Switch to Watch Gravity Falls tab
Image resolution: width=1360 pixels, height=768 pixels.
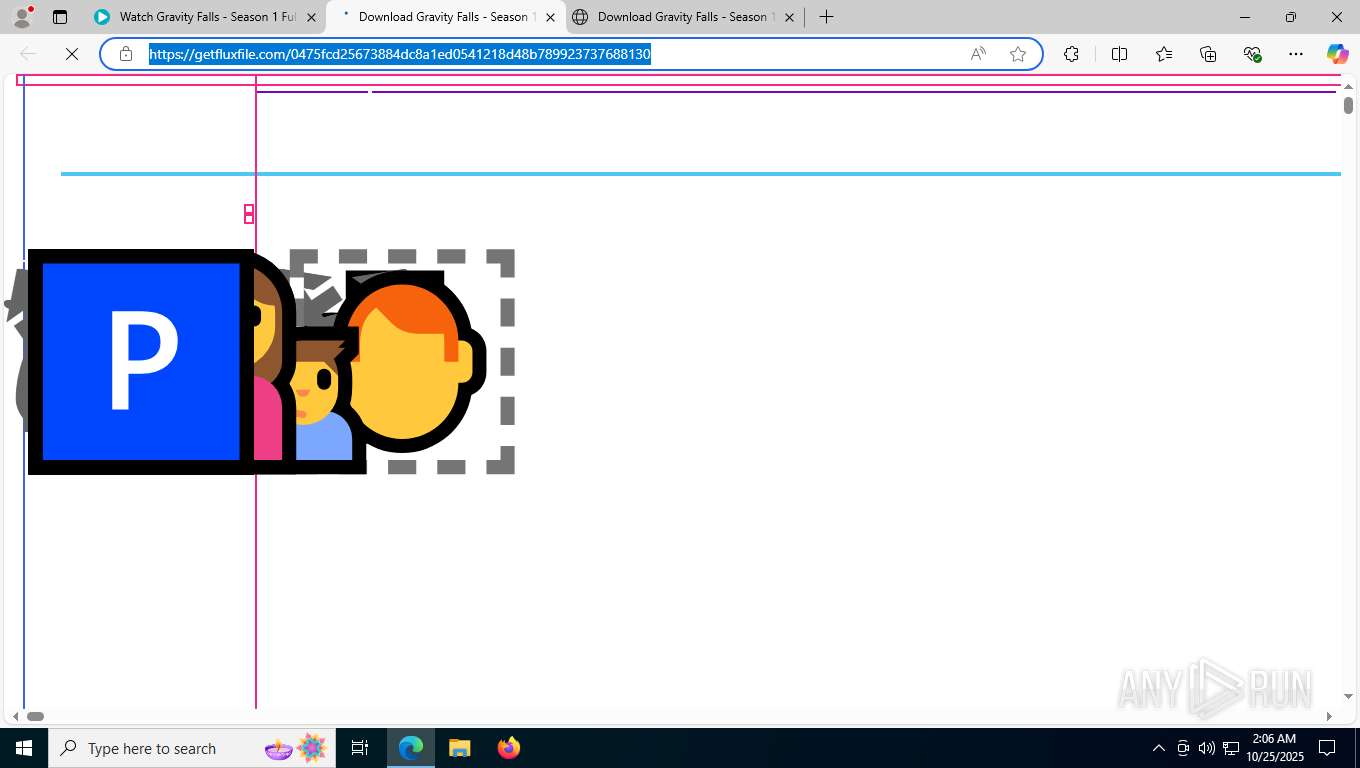[208, 17]
